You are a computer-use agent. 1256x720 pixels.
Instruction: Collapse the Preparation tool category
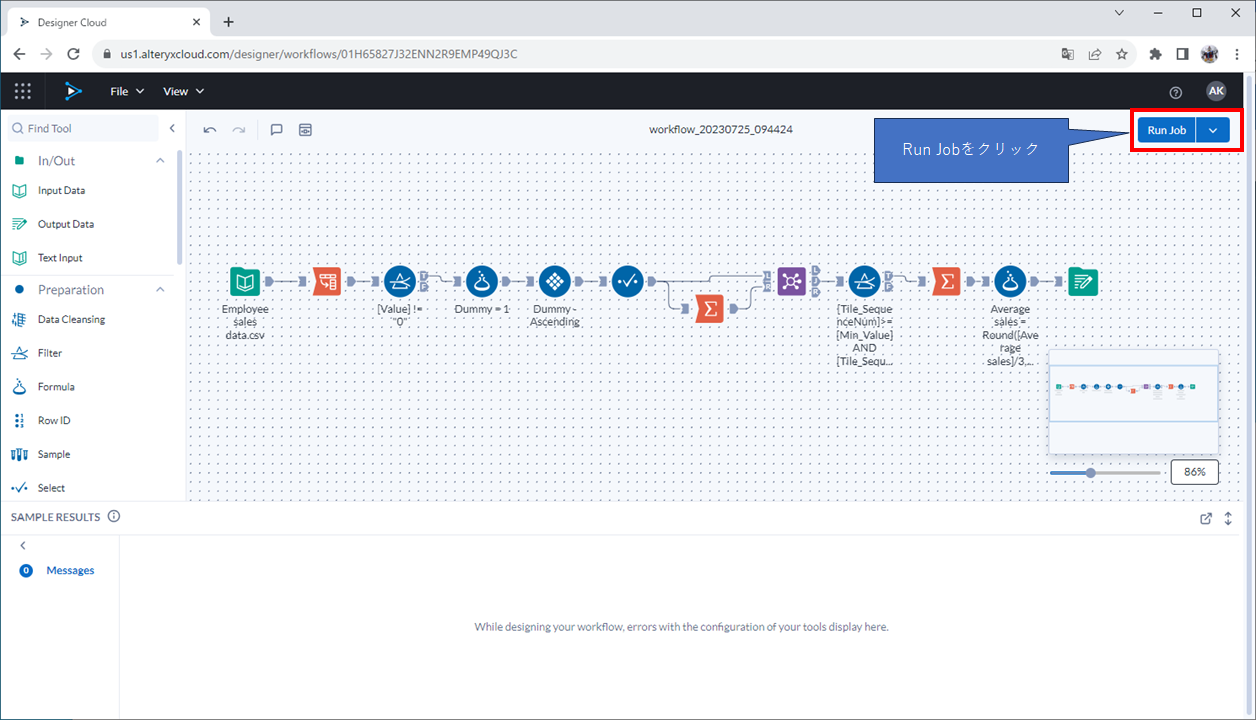tap(160, 290)
